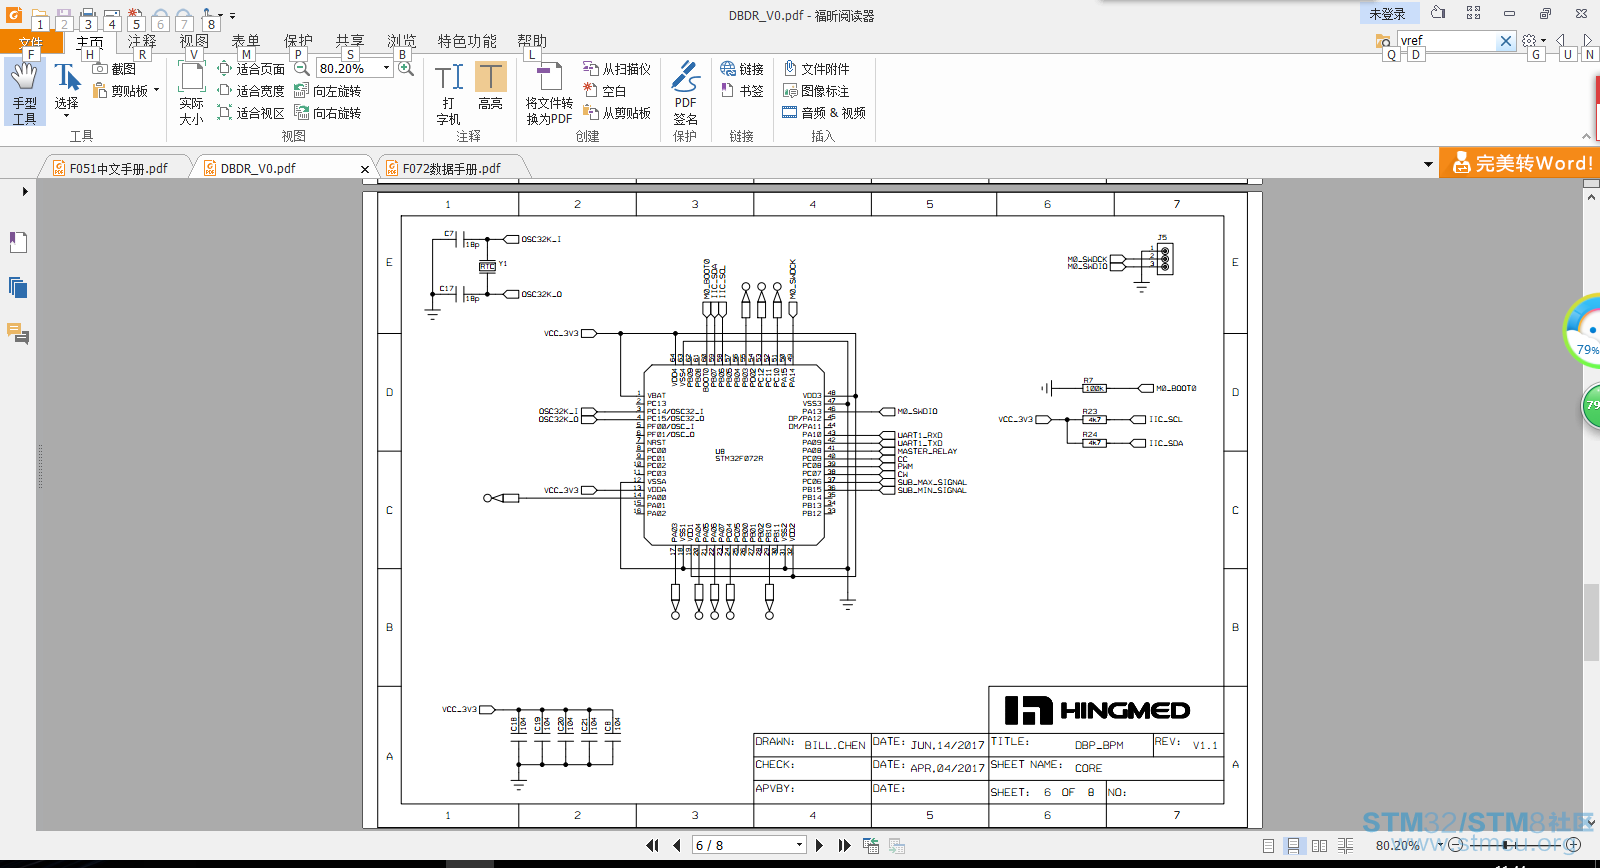Screen dimensions: 1600x868
Task: Enable single page view mode
Action: pyautogui.click(x=1268, y=845)
